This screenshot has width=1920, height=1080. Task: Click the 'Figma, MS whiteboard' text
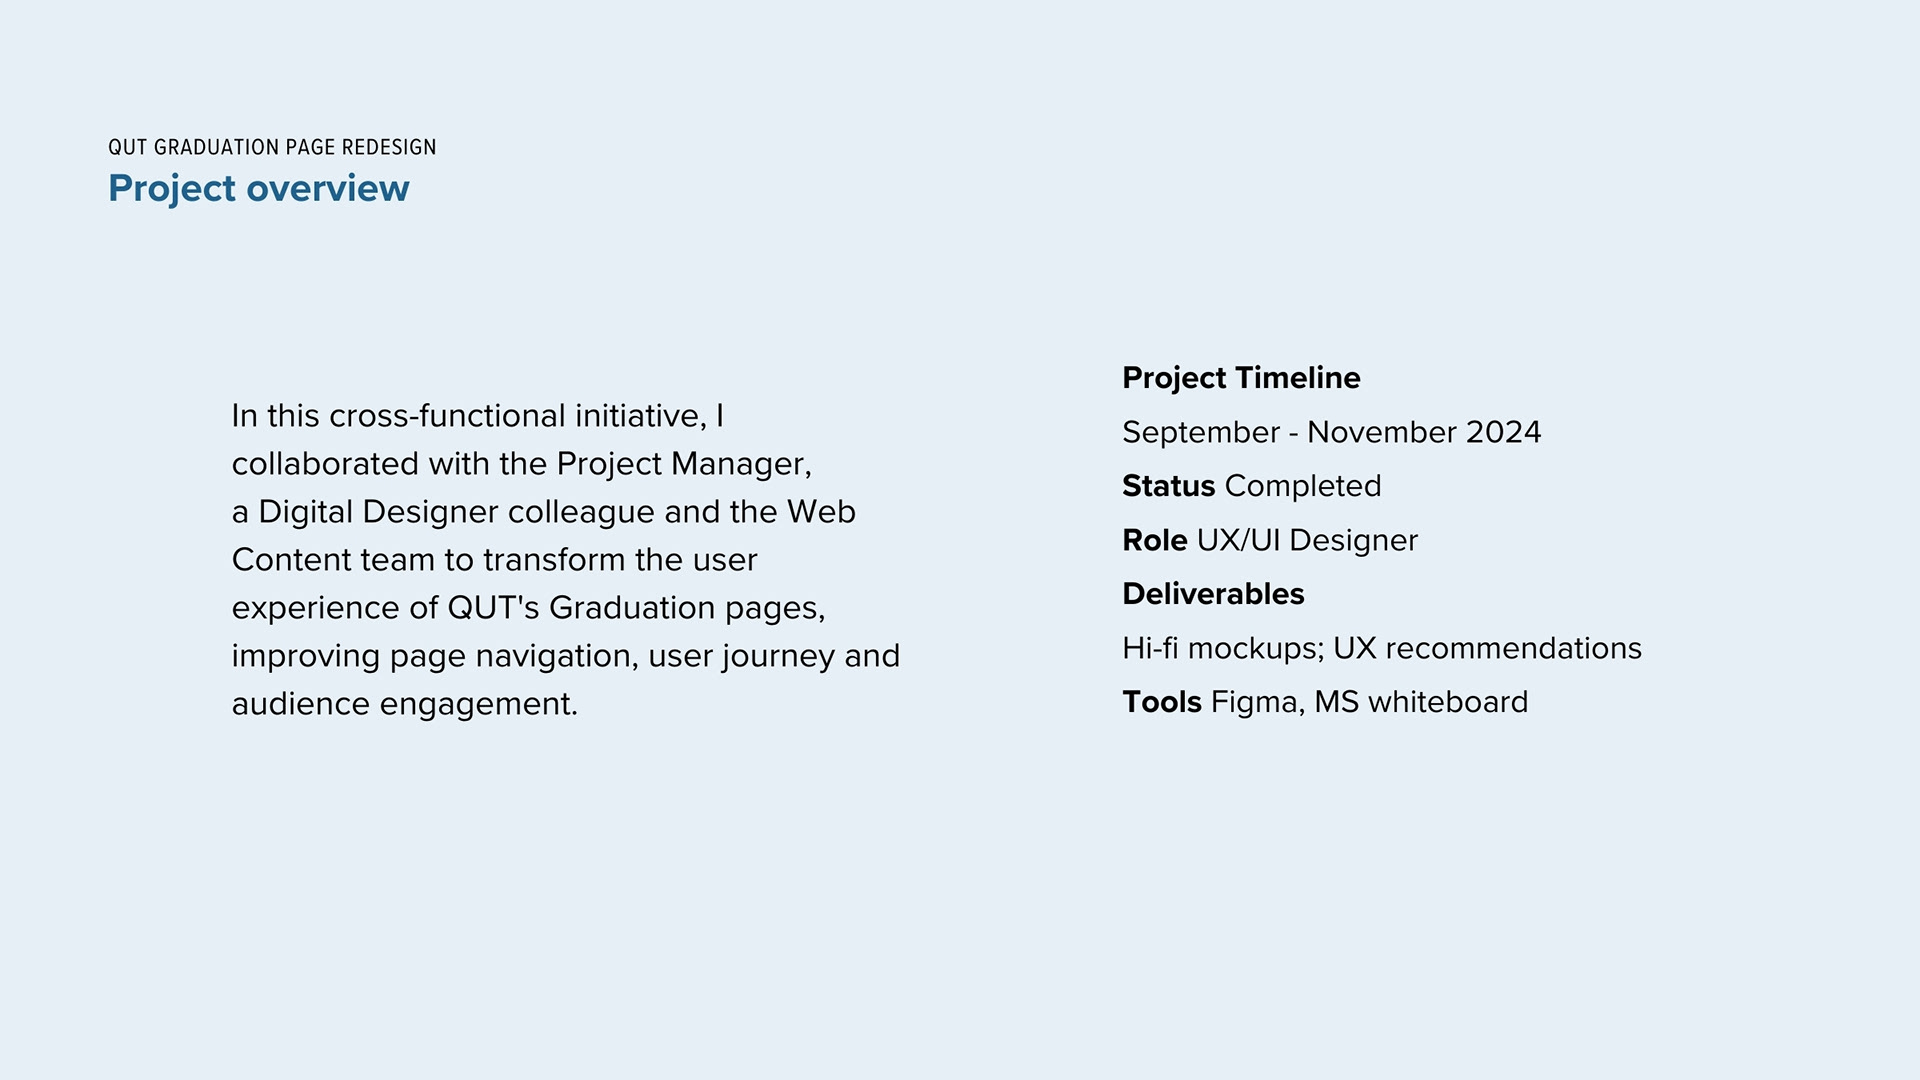(1369, 702)
